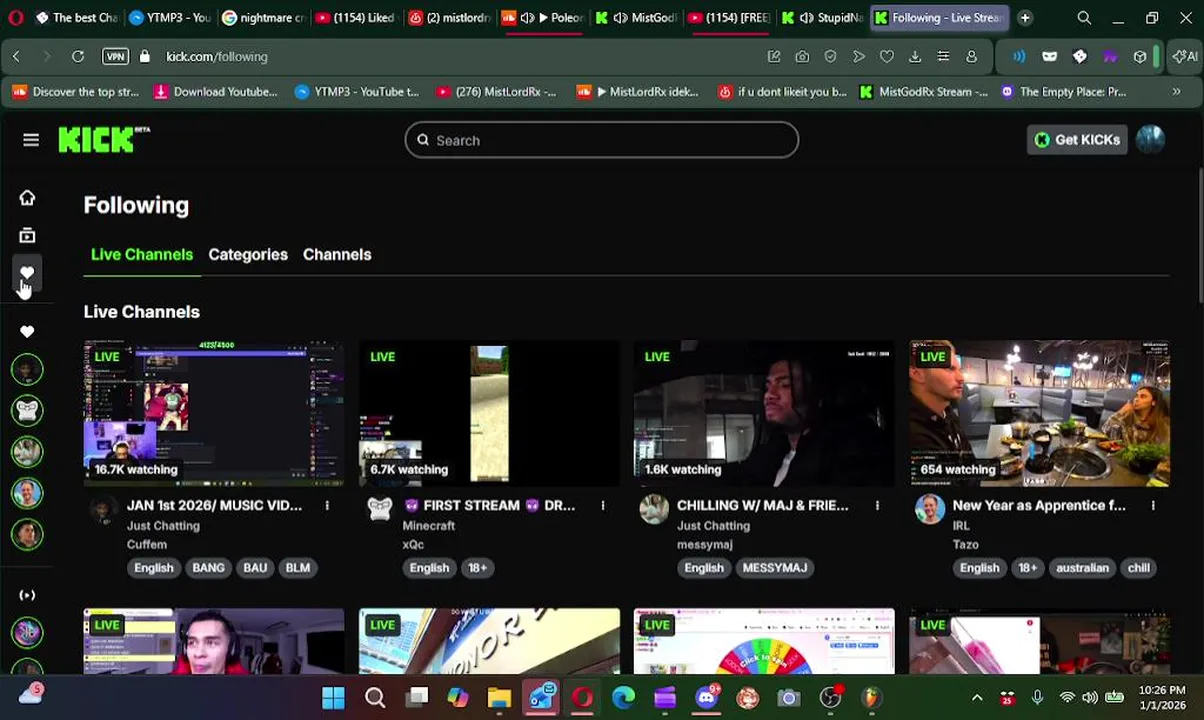Open Windows Start menu
This screenshot has height=720, width=1204.
click(333, 698)
